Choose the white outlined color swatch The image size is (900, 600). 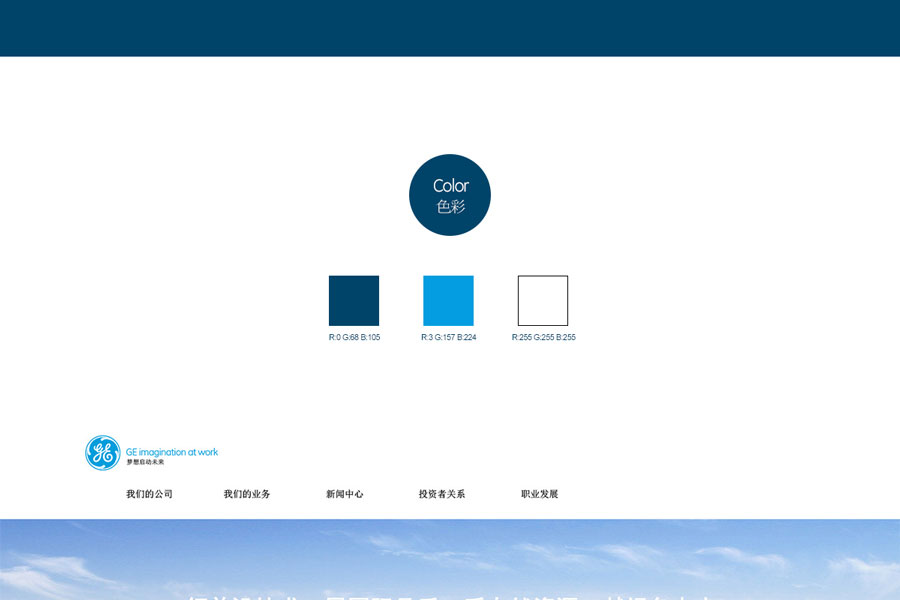[543, 301]
